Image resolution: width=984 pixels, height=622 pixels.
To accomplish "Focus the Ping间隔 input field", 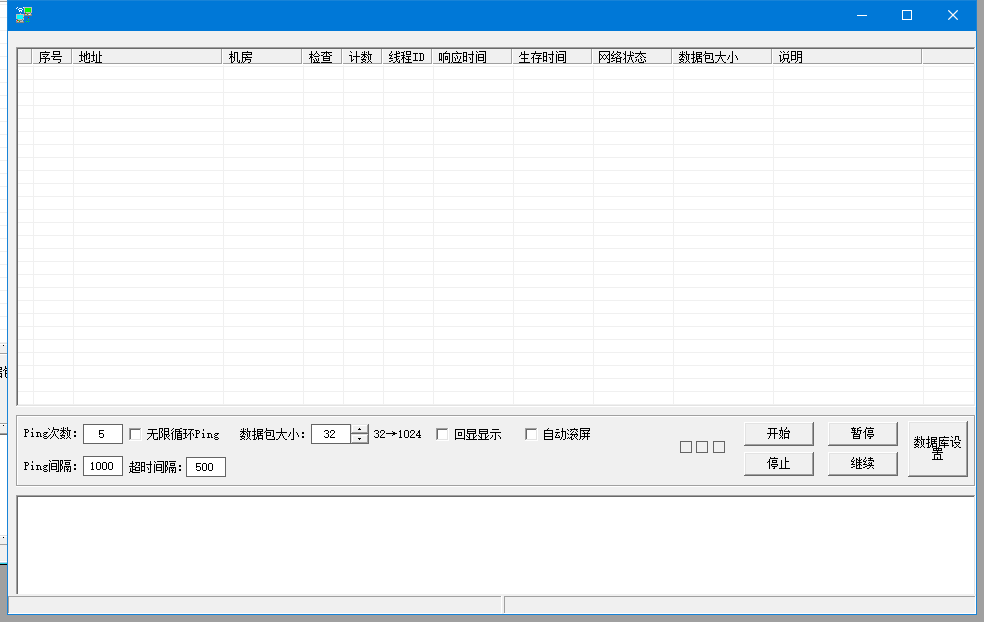I will [x=102, y=466].
